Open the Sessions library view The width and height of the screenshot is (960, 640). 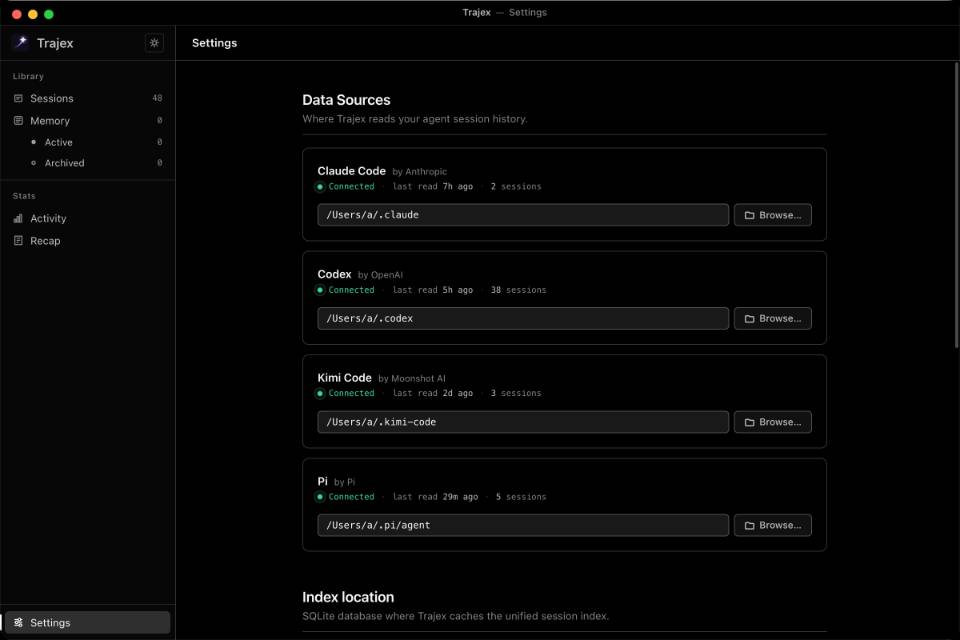[x=88, y=98]
